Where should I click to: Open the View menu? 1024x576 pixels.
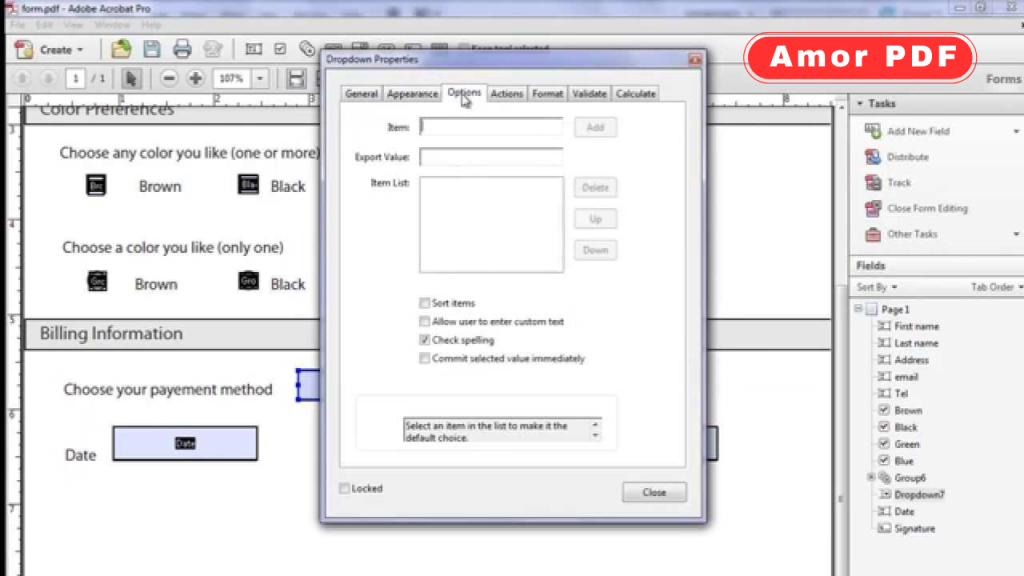73,25
